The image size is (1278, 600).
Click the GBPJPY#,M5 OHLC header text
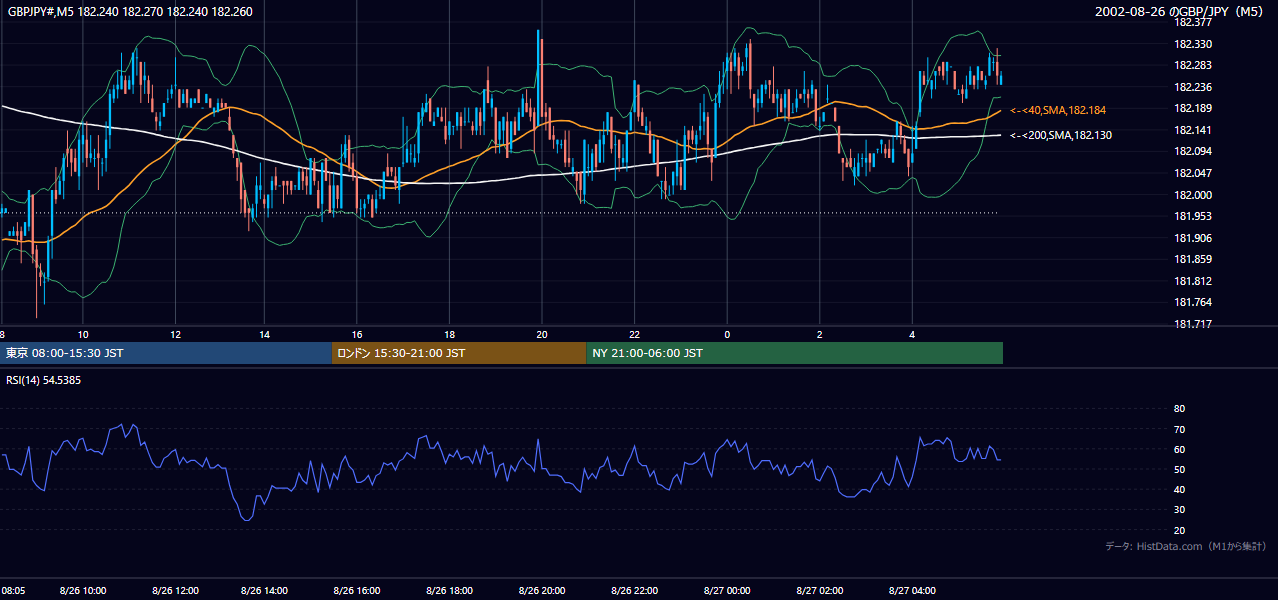coord(130,12)
